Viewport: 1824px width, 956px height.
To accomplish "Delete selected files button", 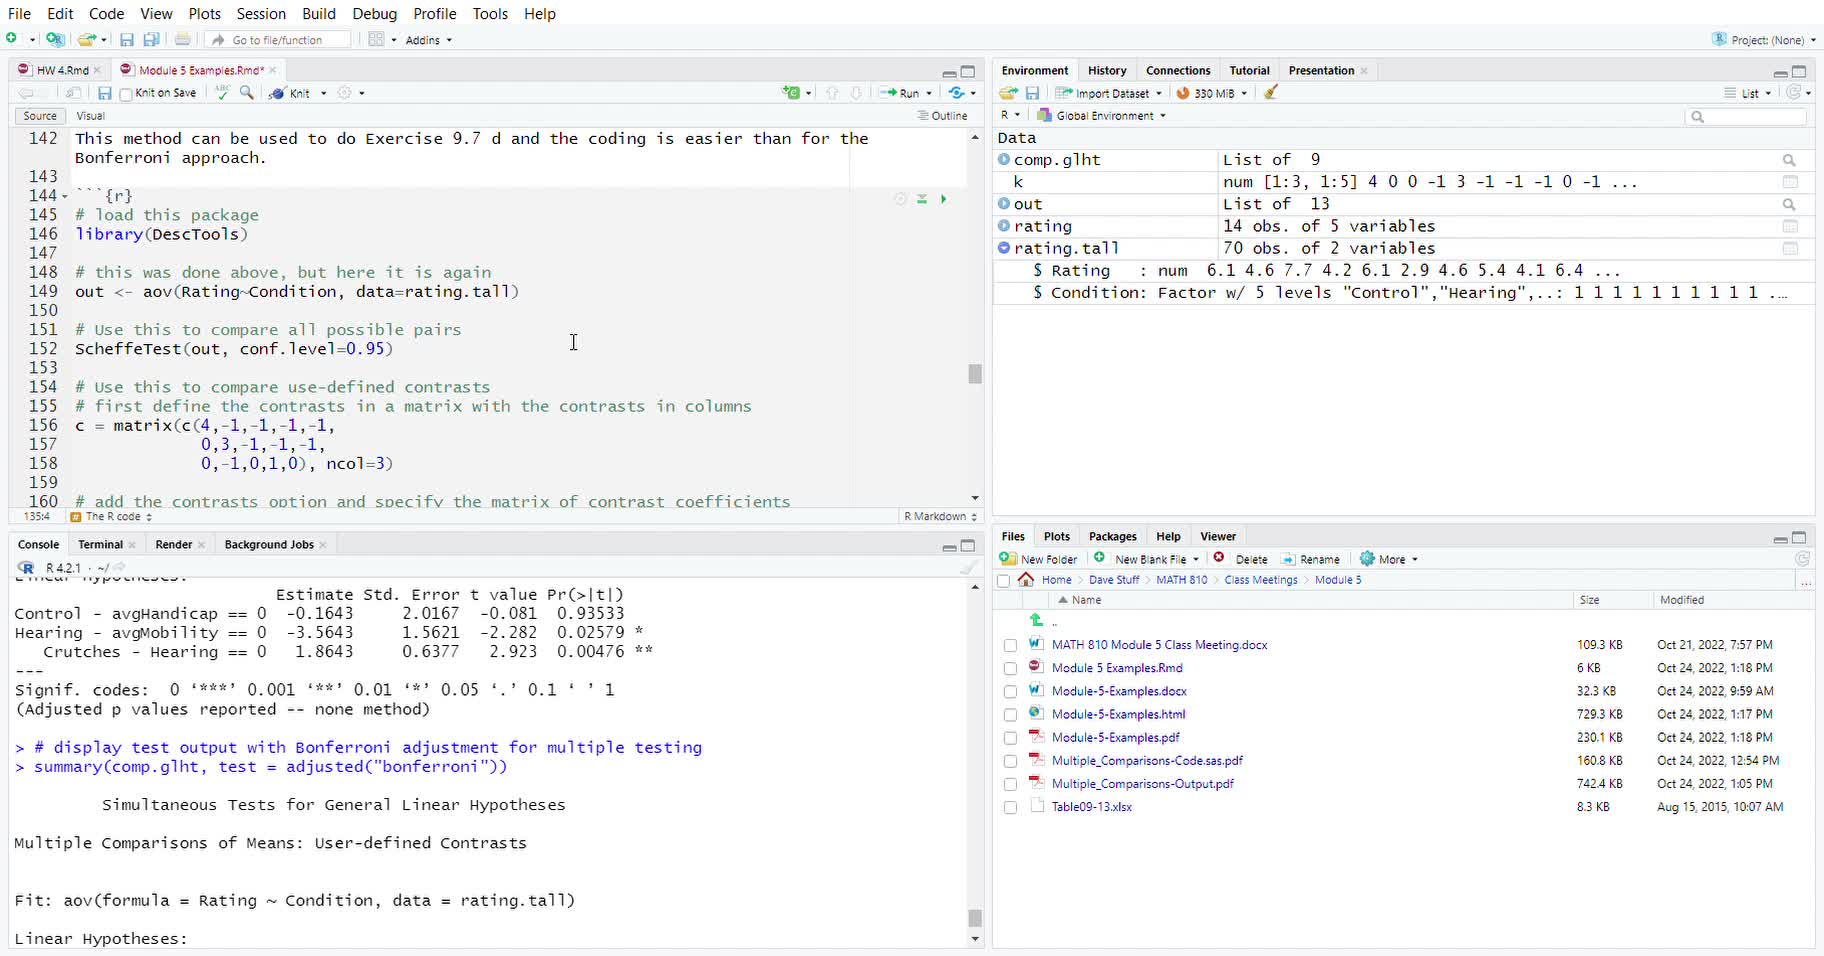I will pos(1240,559).
